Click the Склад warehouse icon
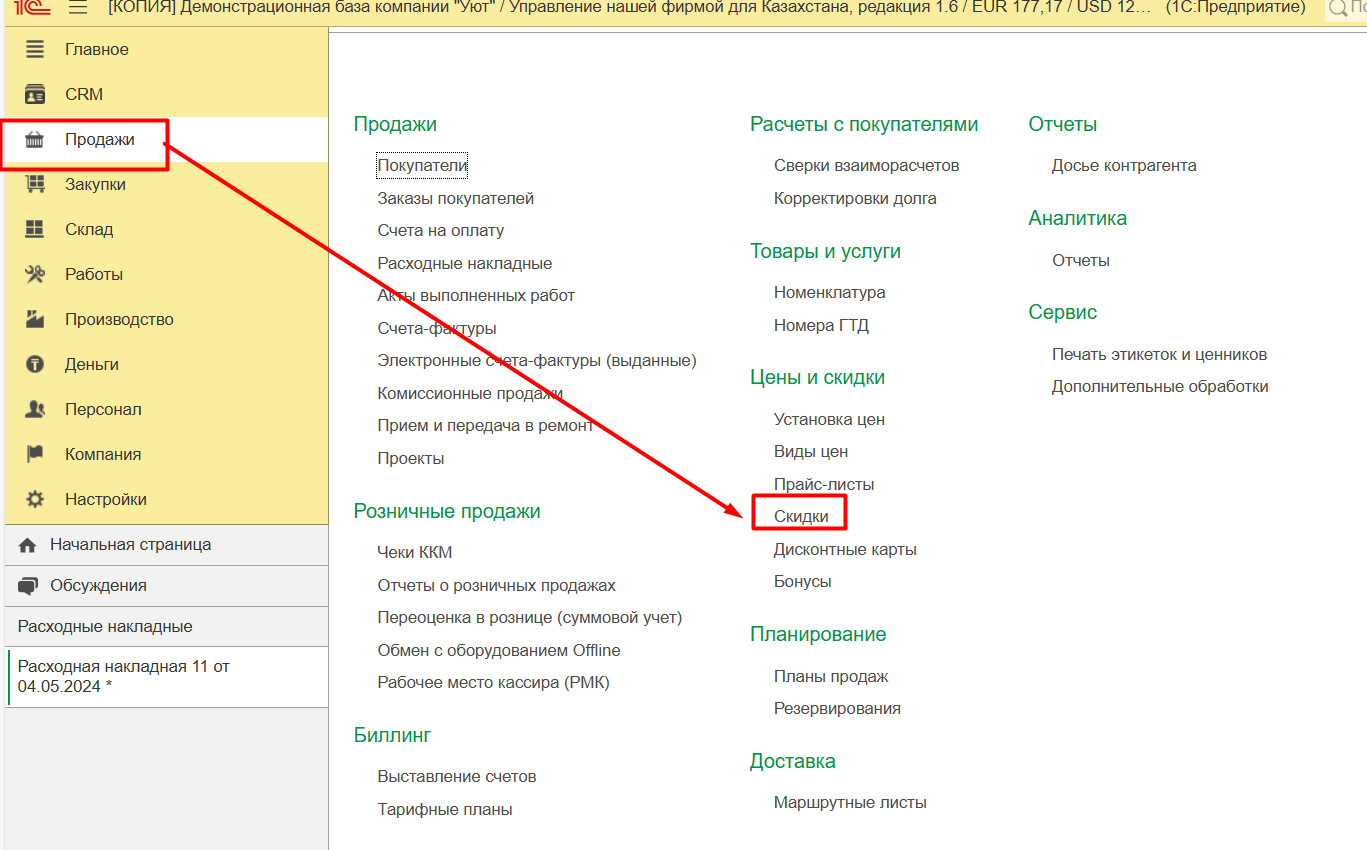1367x850 pixels. [35, 229]
